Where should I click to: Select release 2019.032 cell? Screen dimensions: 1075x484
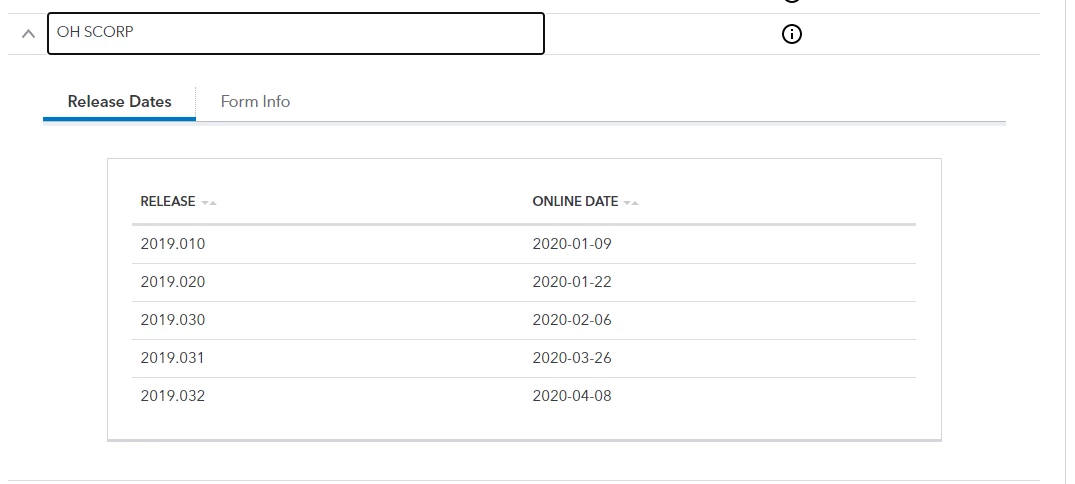[x=173, y=396]
